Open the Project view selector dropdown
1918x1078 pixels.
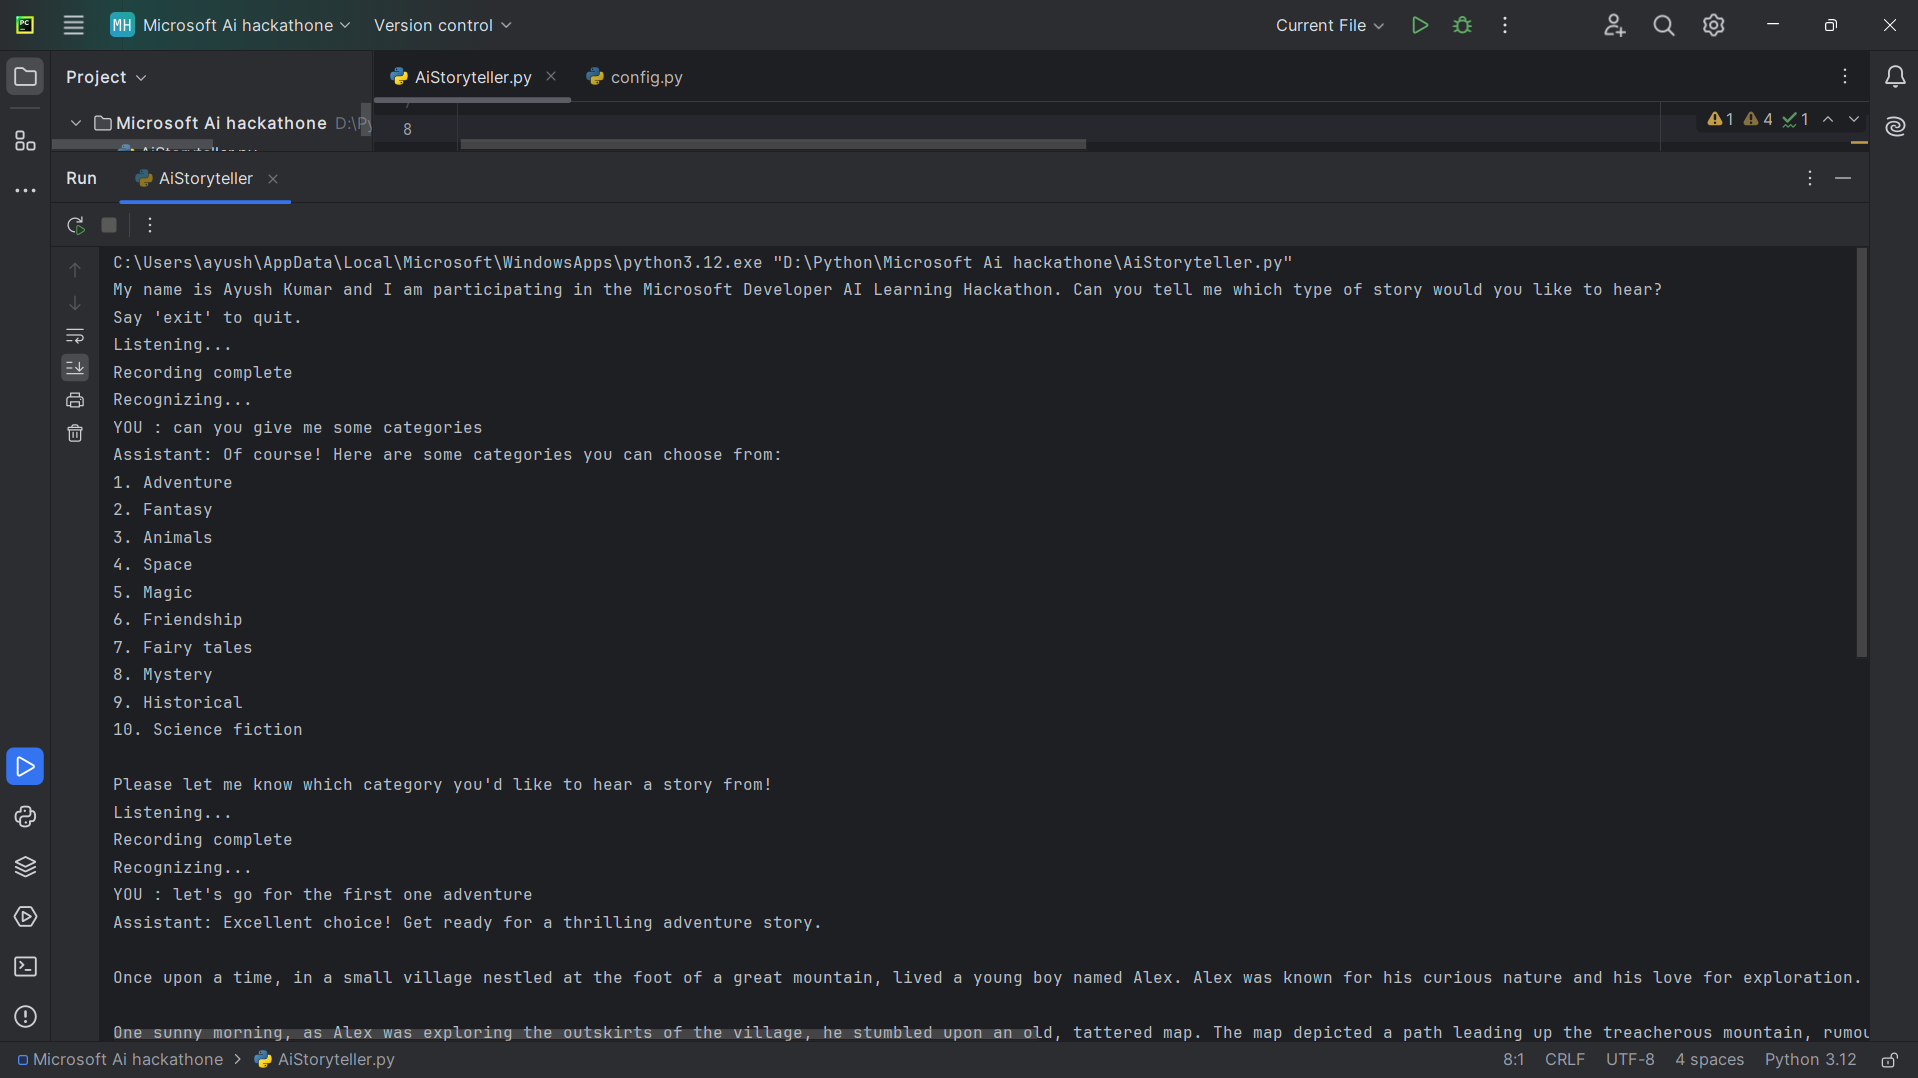point(106,77)
